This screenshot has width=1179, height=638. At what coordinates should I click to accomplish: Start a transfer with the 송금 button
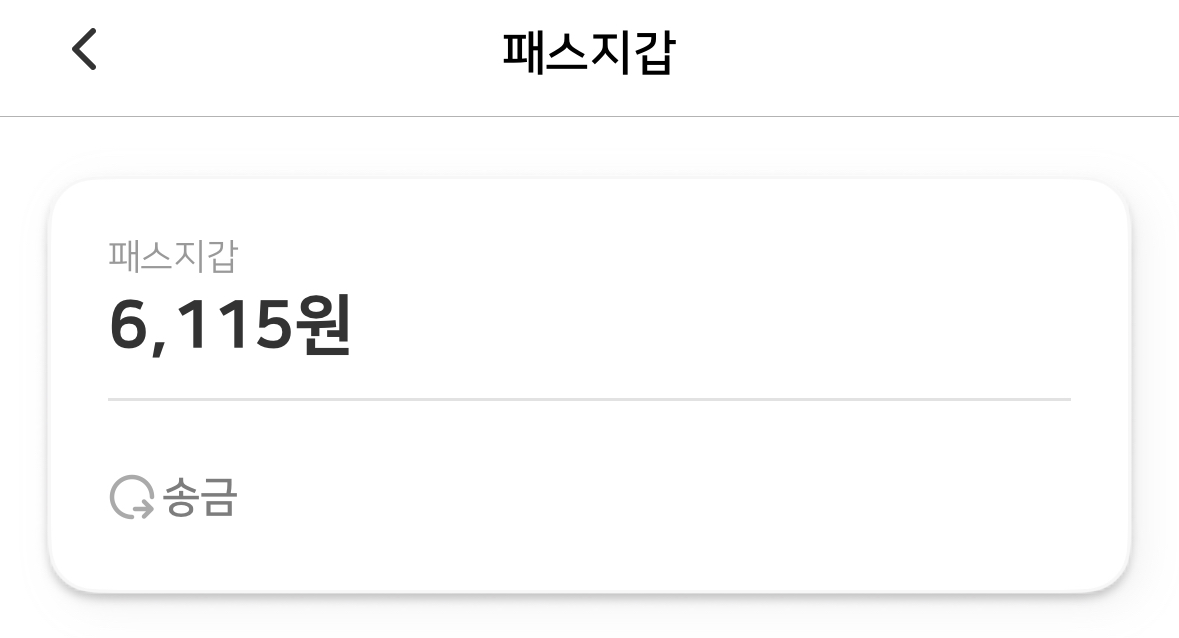173,499
